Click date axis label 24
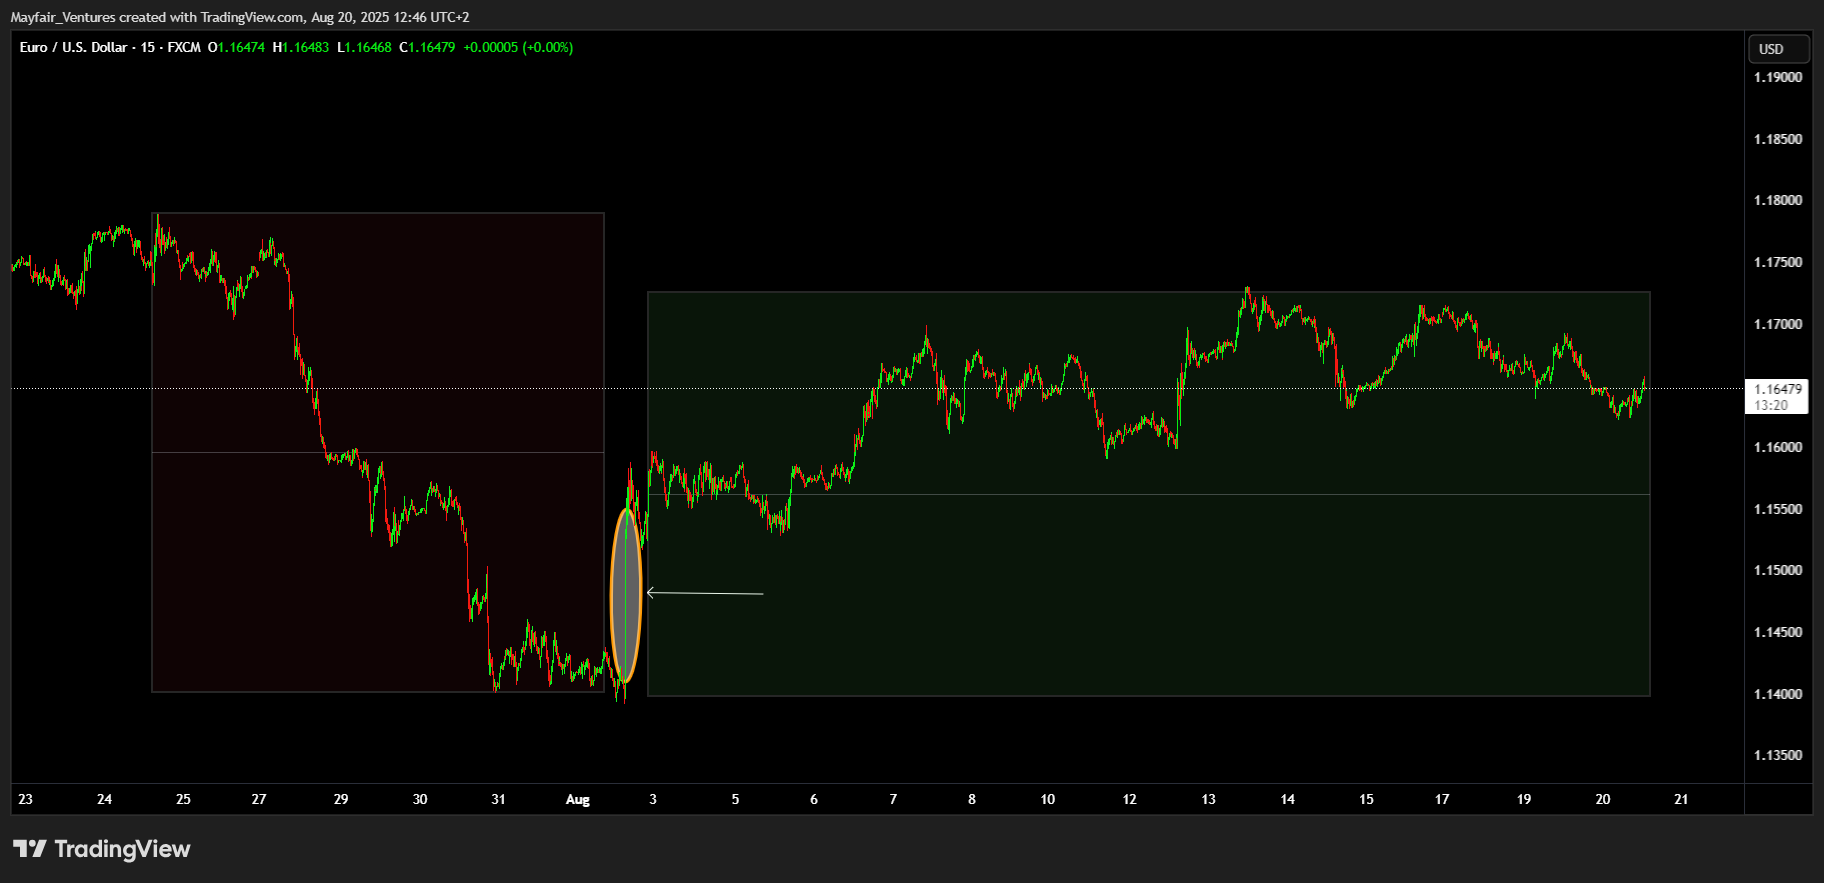The image size is (1824, 883). coord(104,799)
